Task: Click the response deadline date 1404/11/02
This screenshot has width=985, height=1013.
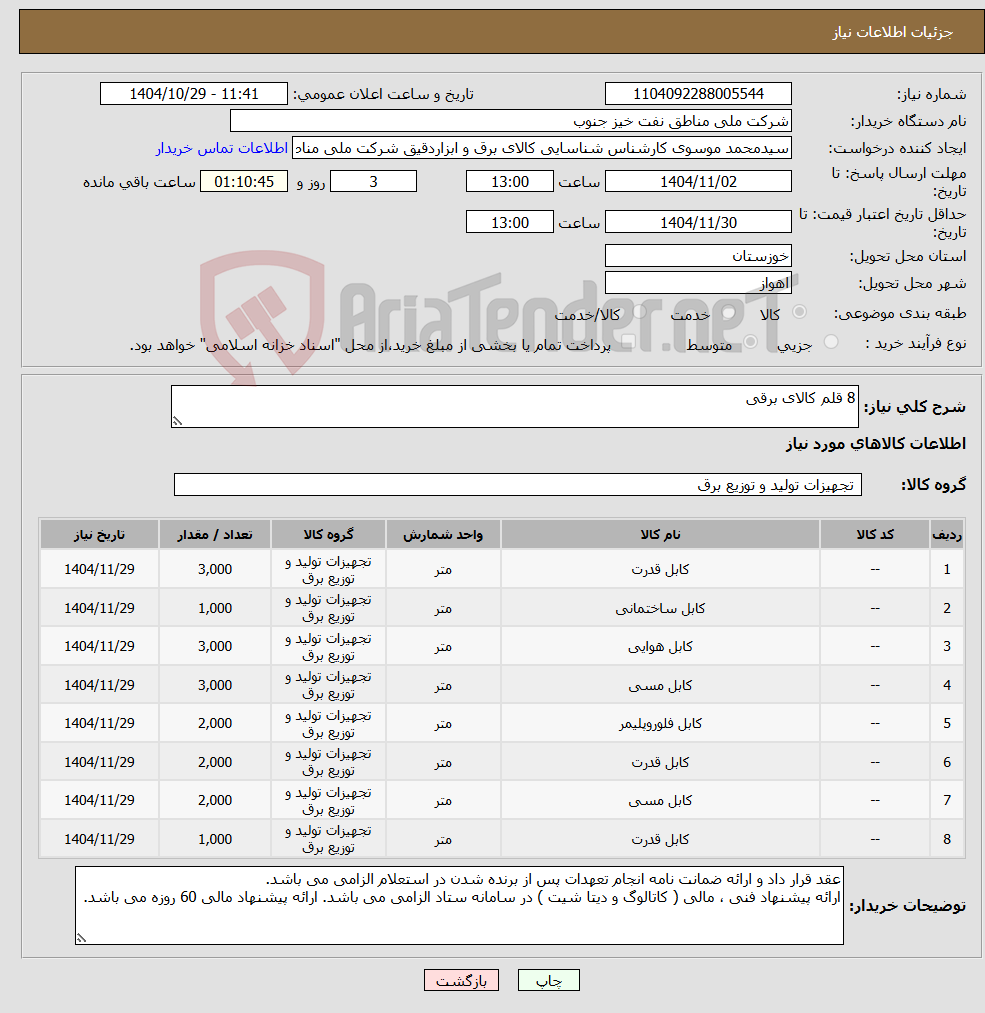Action: tap(698, 182)
